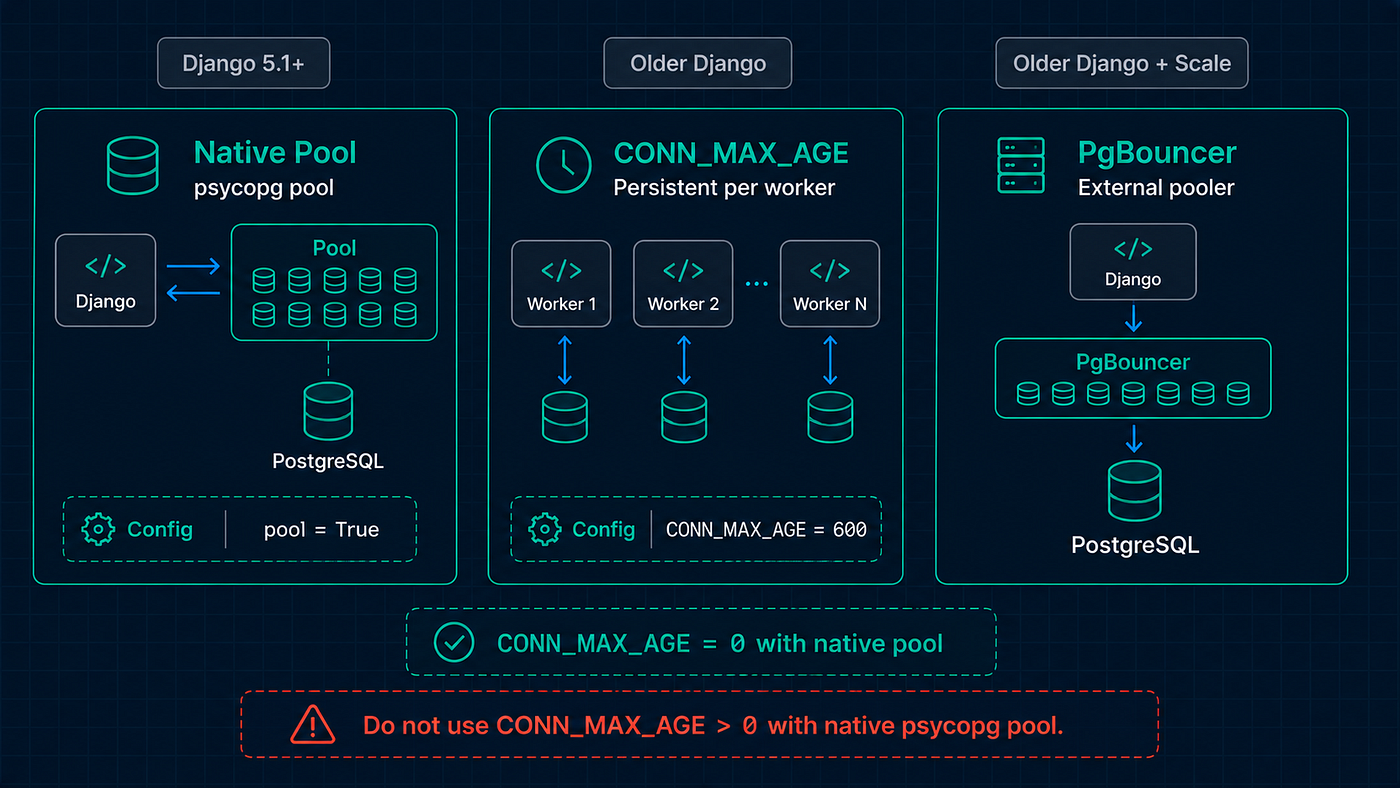Click the Native Pool heading
1400x788 pixels.
[x=275, y=153]
